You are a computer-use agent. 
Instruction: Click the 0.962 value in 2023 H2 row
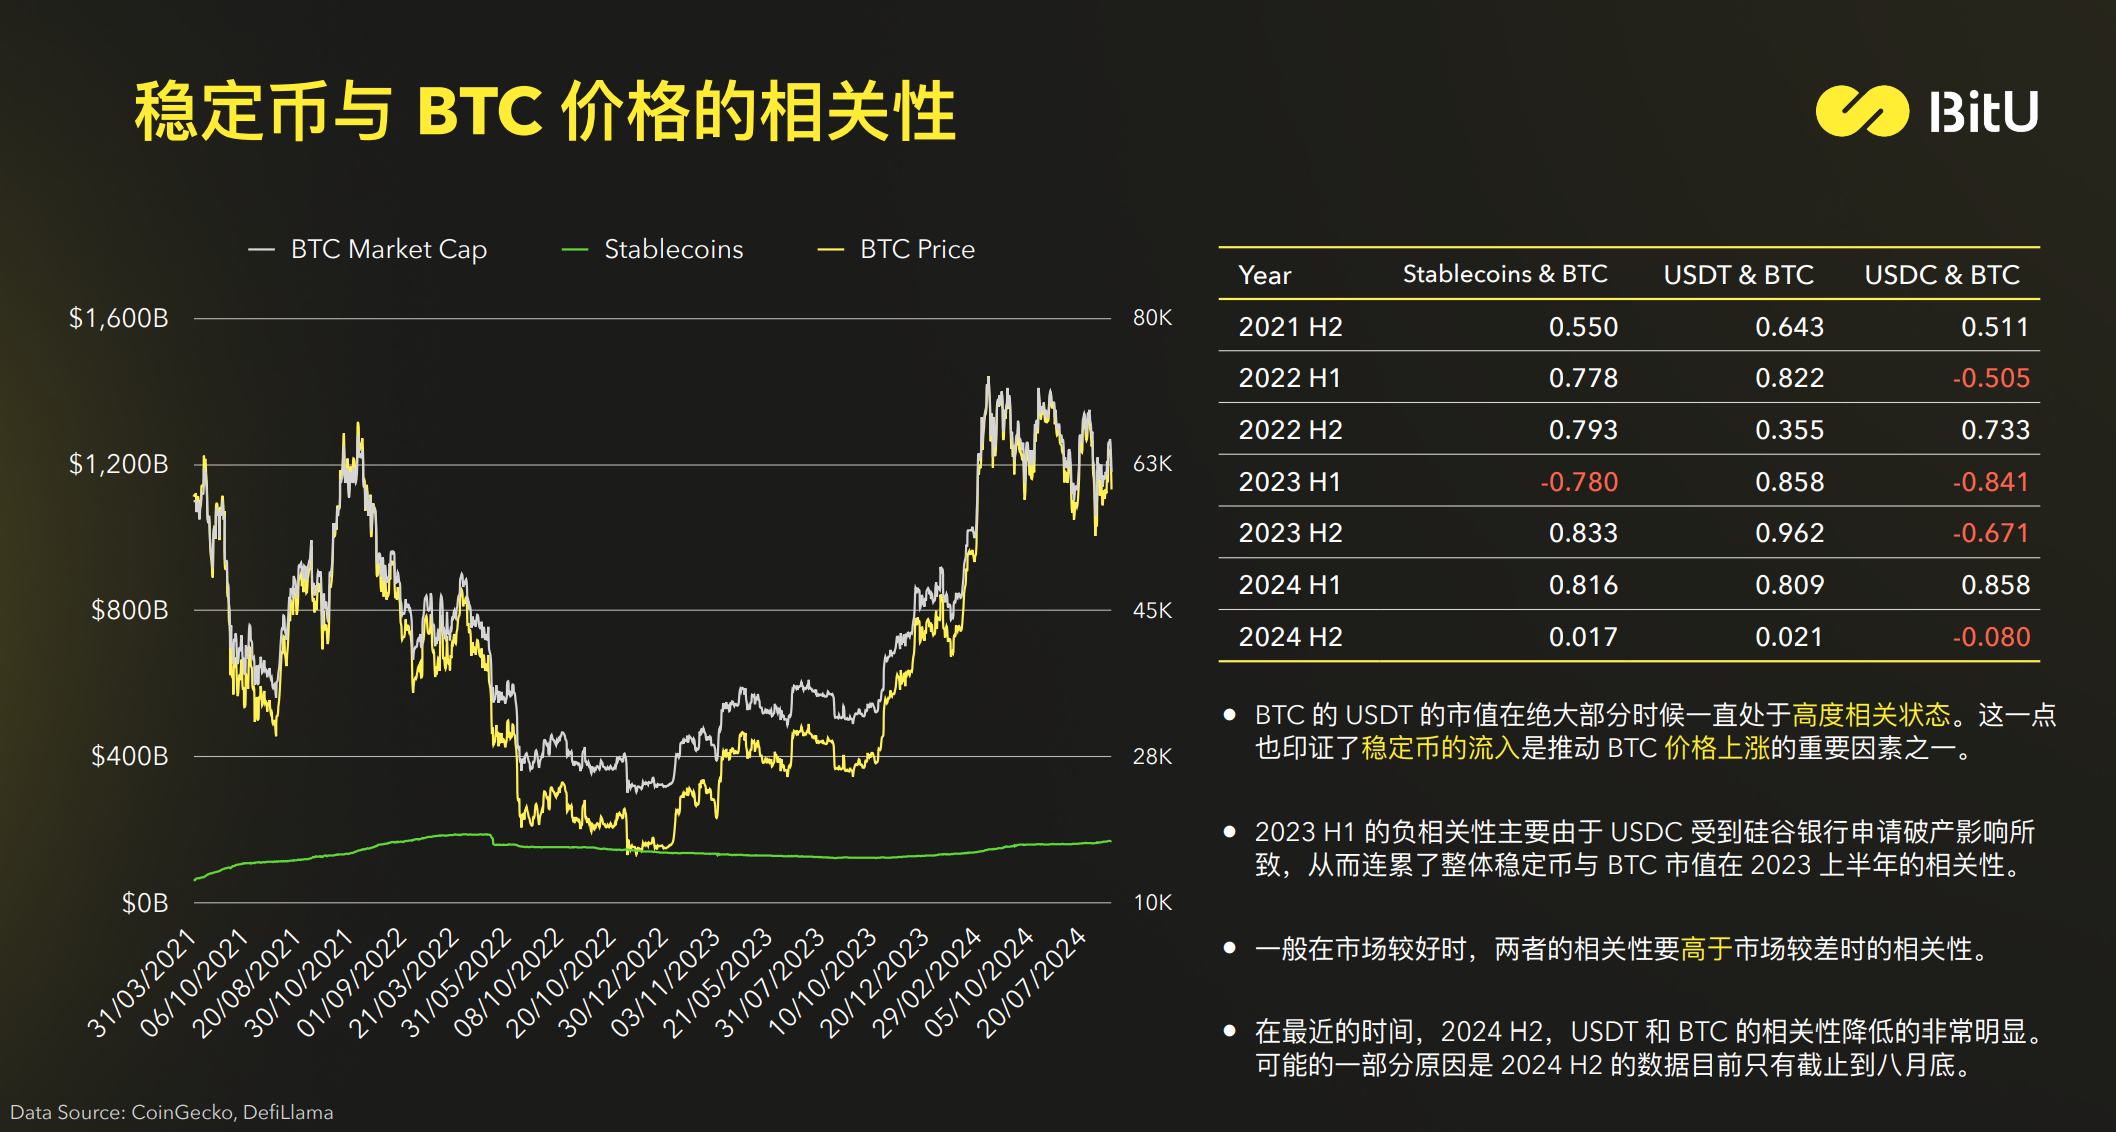tap(1789, 533)
